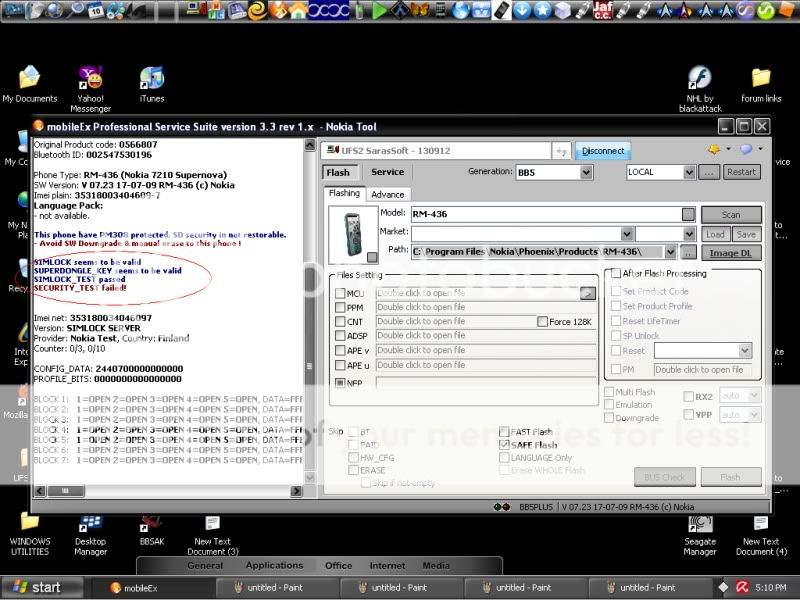Click the magnifying glass dock icon
This screenshot has width=800, height=600.
click(75, 11)
